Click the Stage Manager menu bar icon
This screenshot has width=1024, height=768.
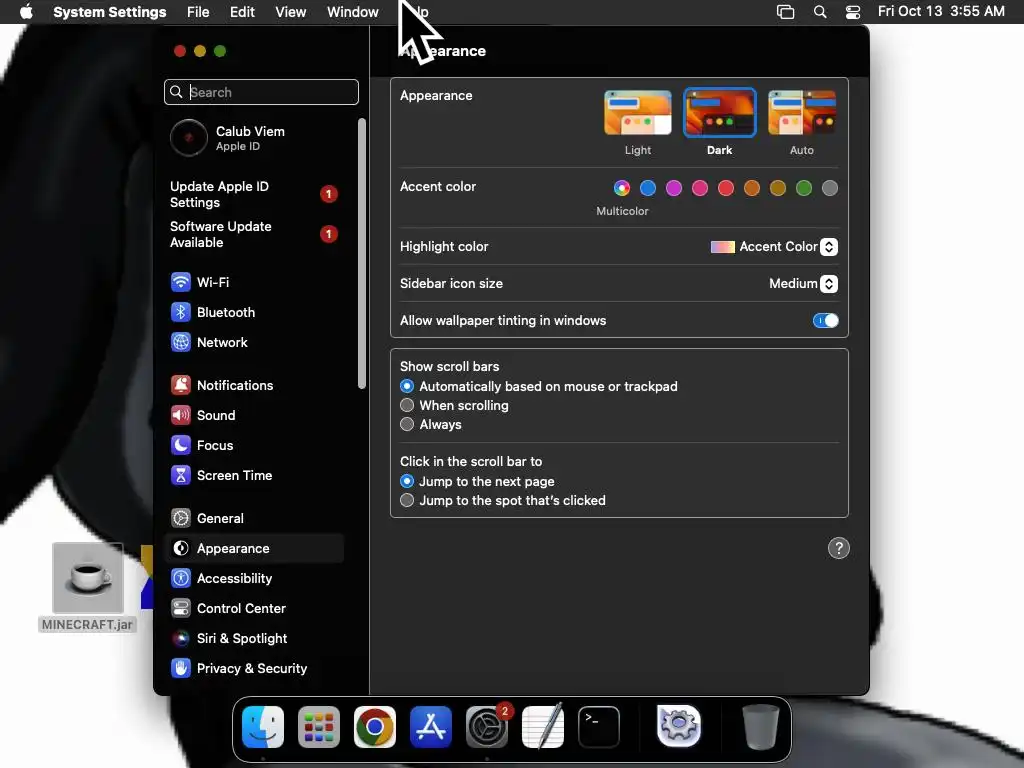[786, 12]
